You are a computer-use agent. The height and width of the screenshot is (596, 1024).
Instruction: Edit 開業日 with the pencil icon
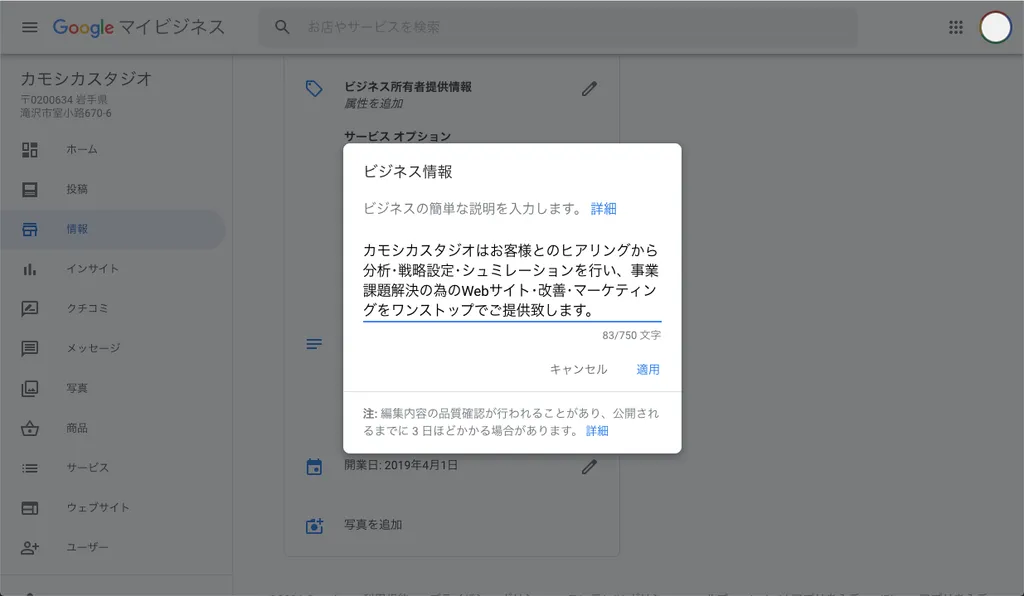[589, 467]
